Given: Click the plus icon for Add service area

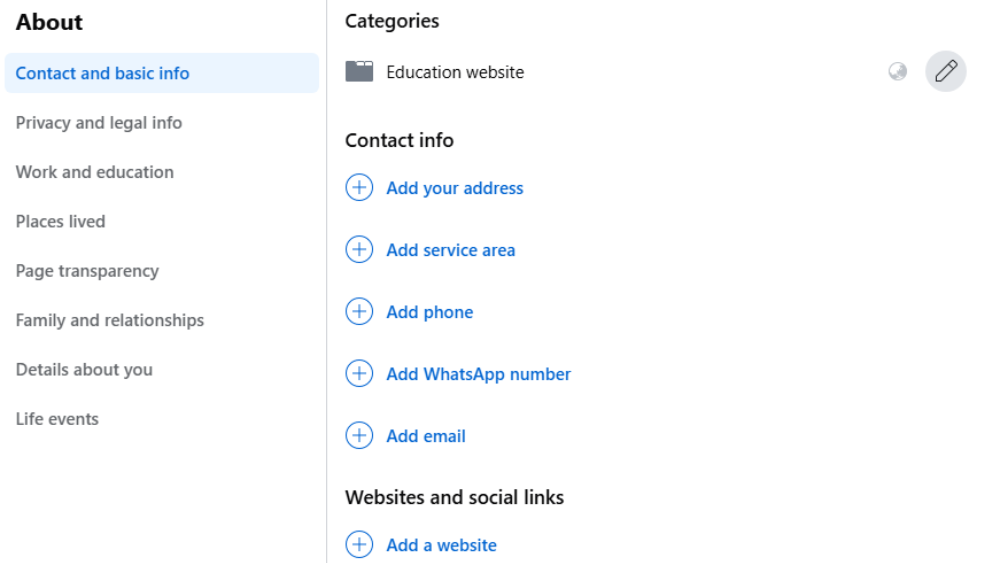Looking at the screenshot, I should (x=359, y=249).
